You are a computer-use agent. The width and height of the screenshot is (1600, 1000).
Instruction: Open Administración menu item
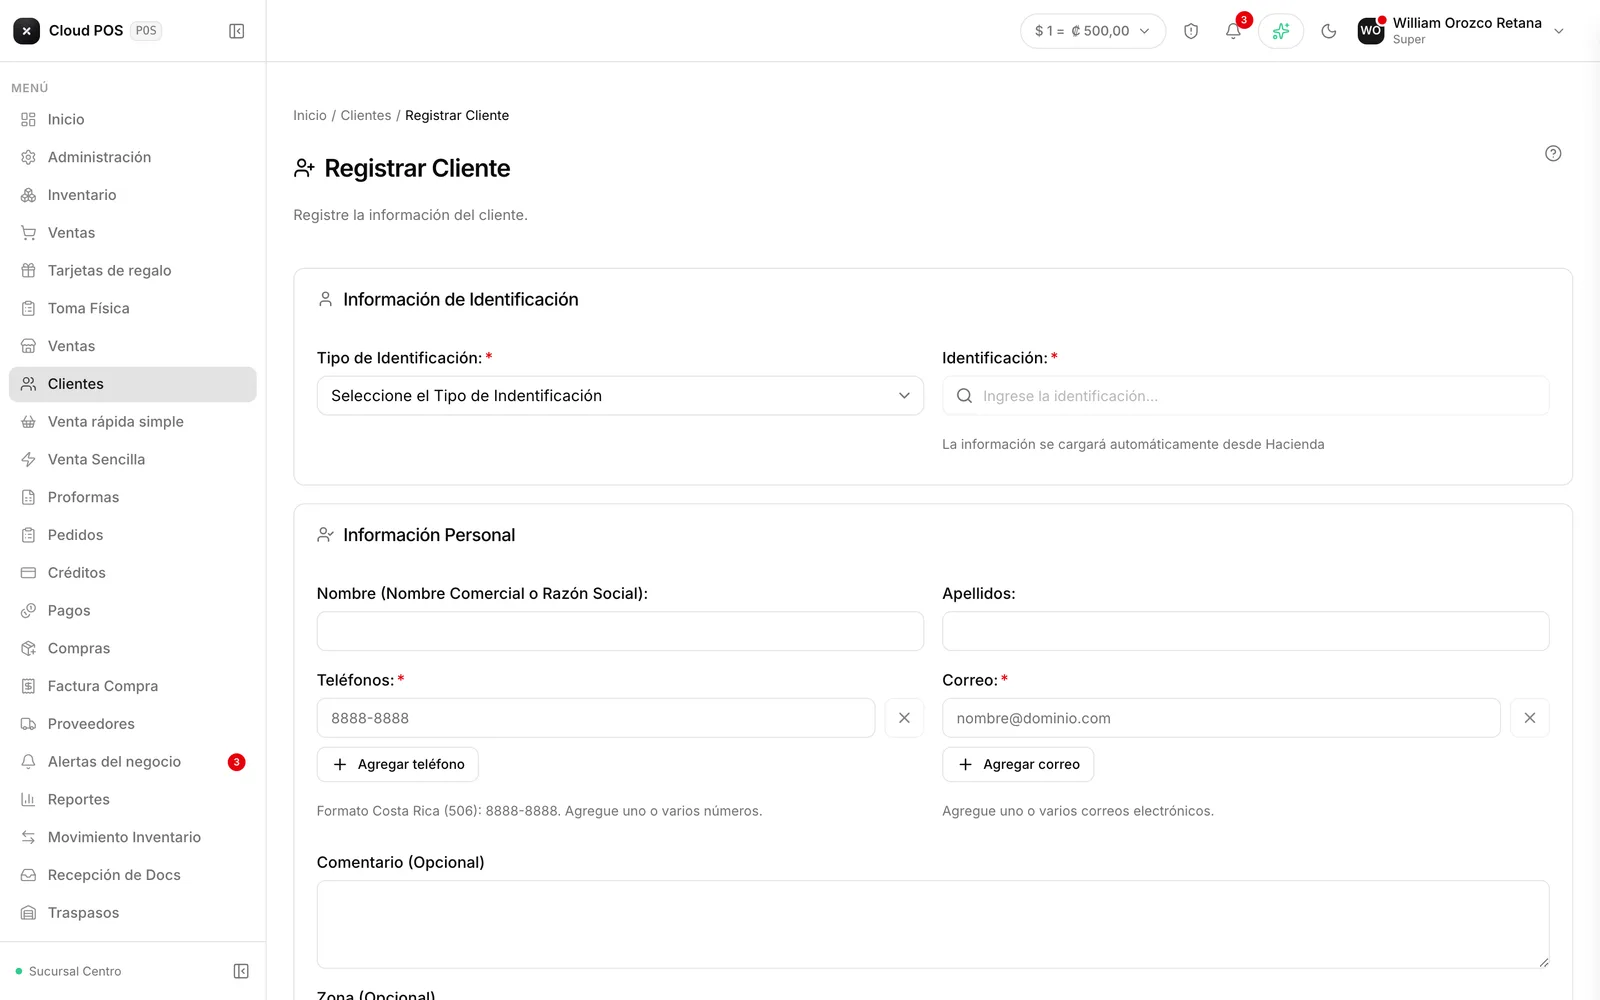click(x=133, y=157)
